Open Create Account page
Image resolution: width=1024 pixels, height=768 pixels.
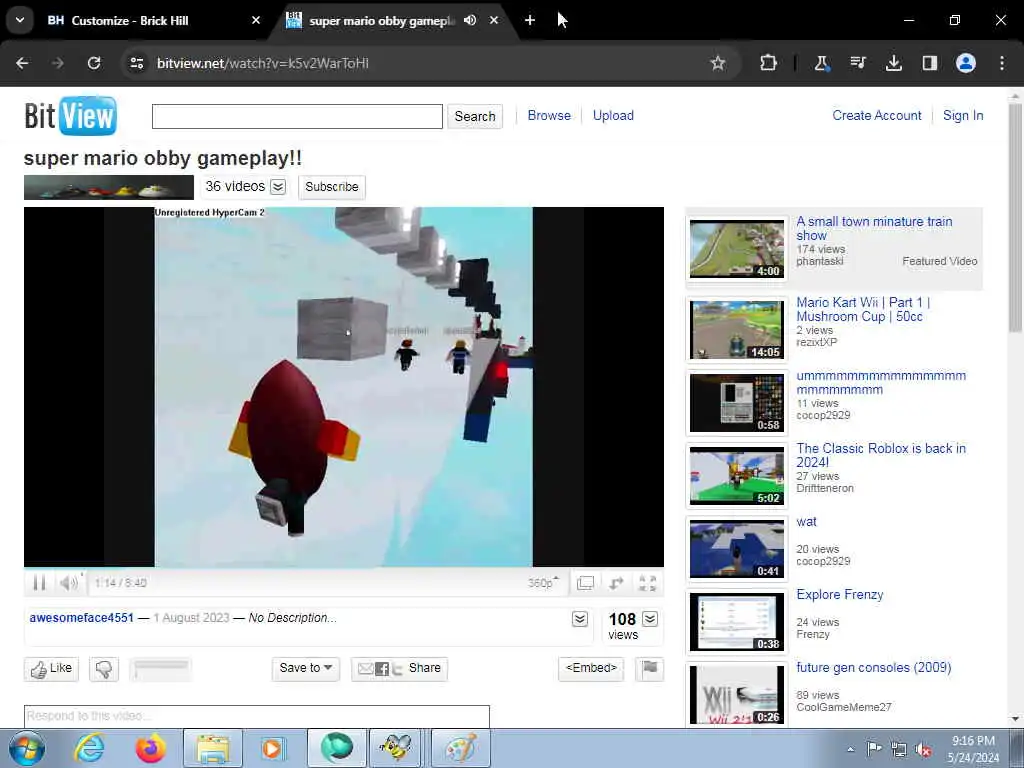click(877, 116)
